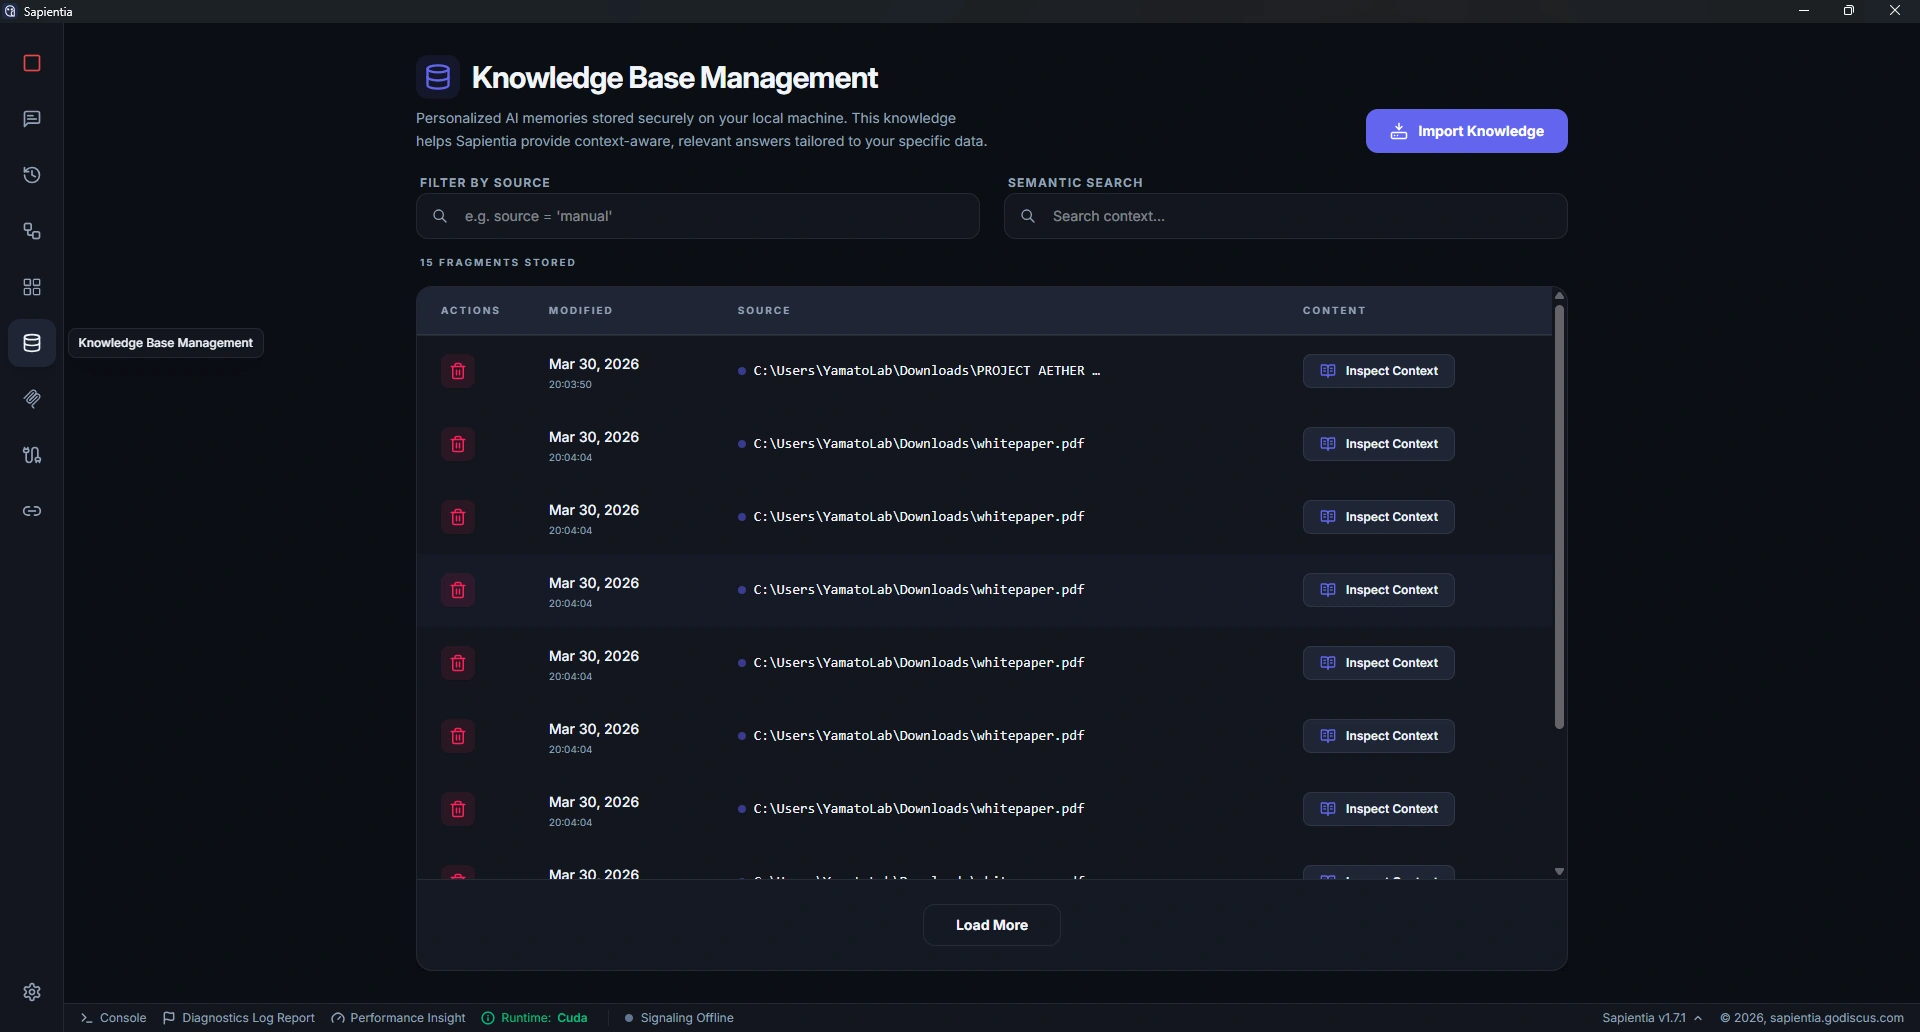1920x1032 pixels.
Task: Open Performance Insight in status bar
Action: 398,1018
